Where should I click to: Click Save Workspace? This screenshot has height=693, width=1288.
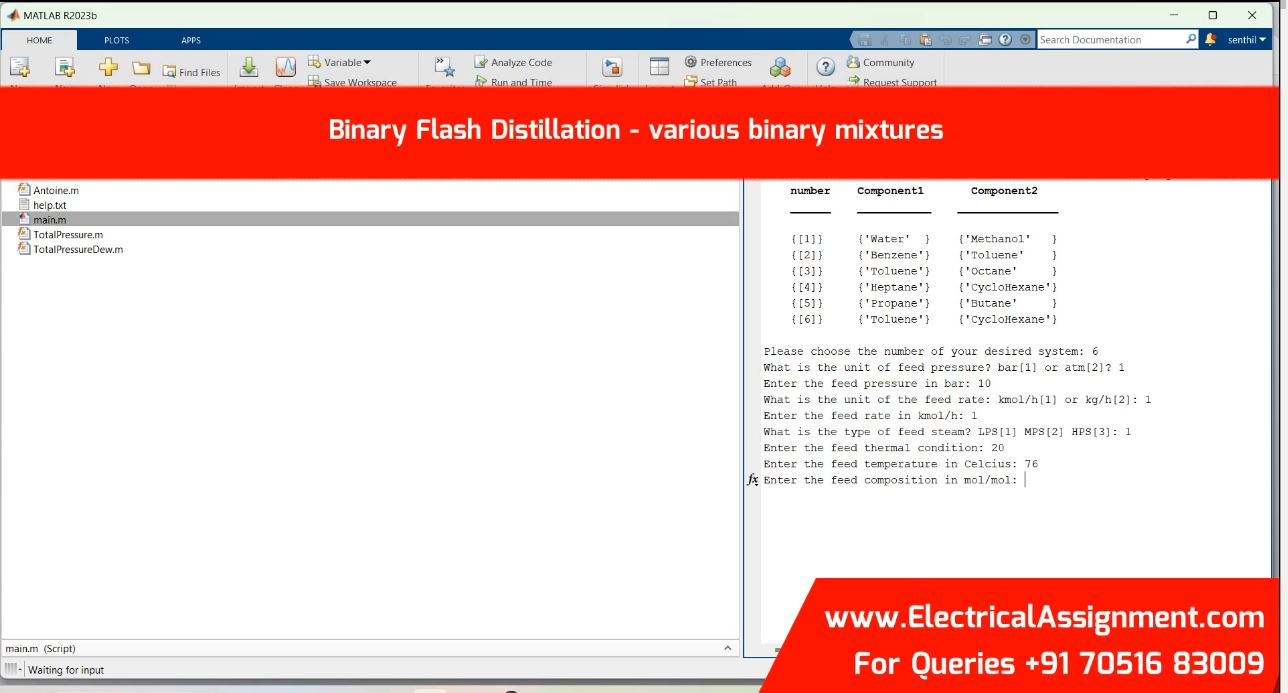(x=352, y=83)
